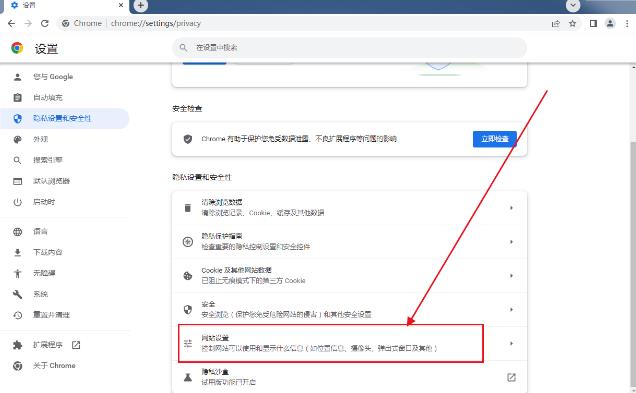This screenshot has width=636, height=393.
Task: Open 无障碍 sidebar section
Action: click(65, 273)
